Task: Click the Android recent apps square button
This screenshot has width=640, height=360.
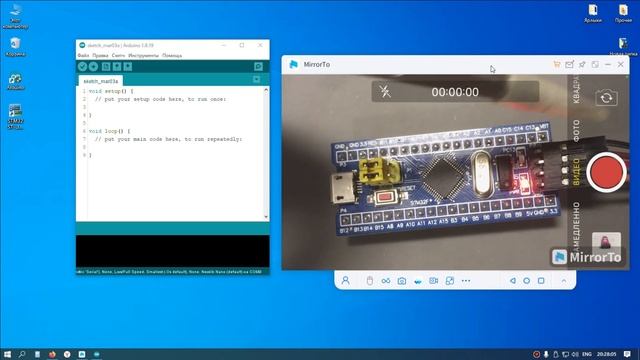Action: pos(541,281)
